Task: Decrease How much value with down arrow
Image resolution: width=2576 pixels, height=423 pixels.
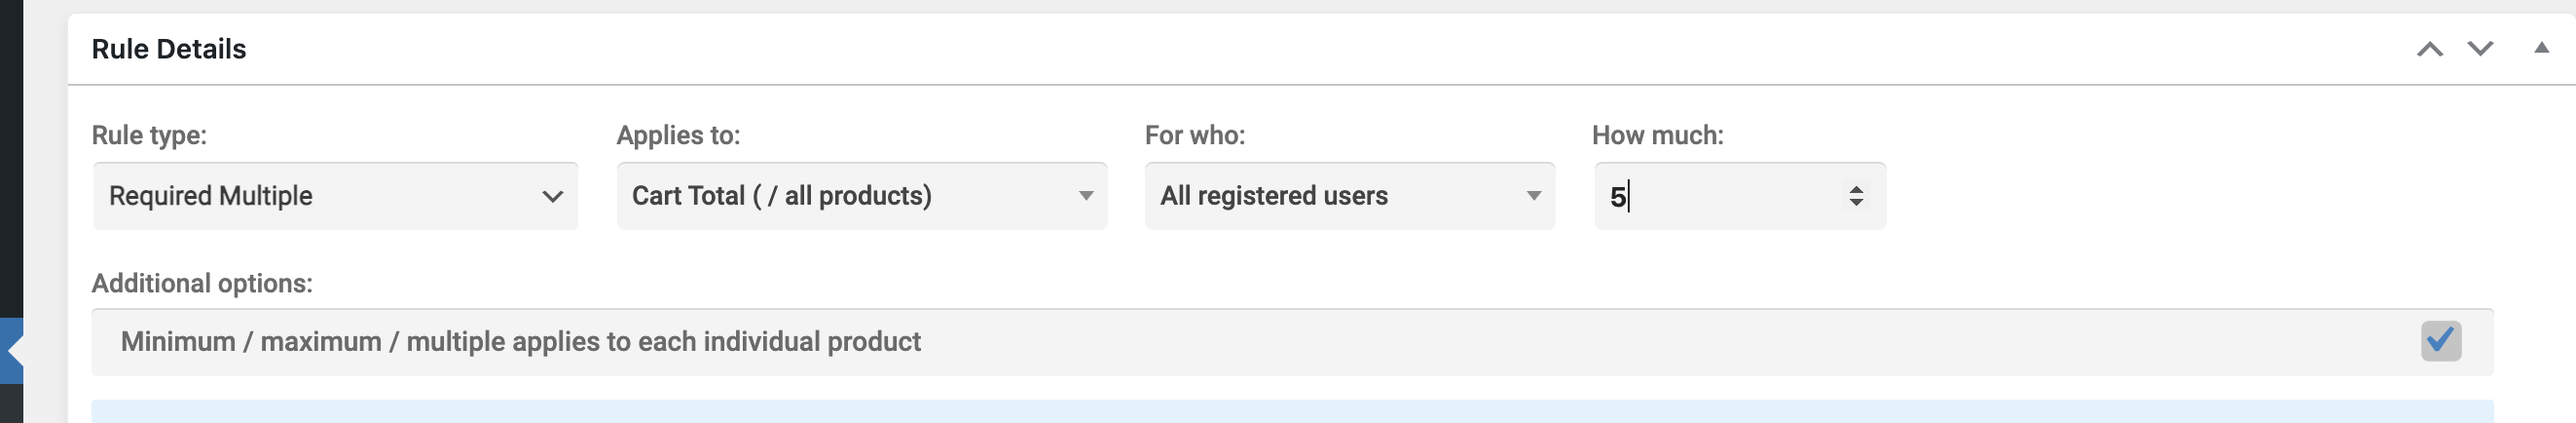Action: [1856, 203]
